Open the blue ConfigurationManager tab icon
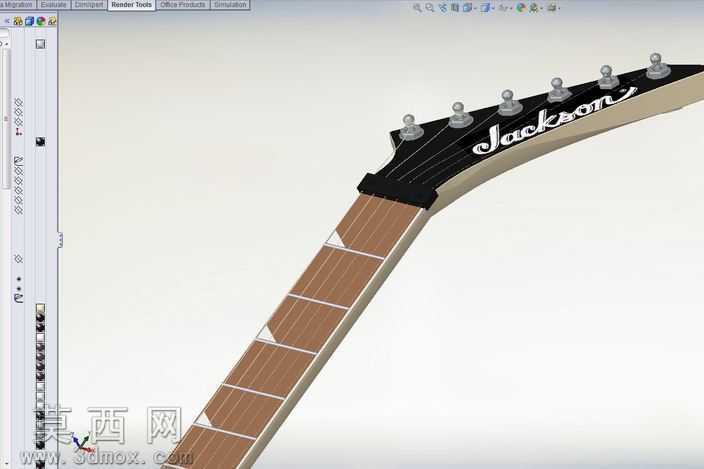704x469 pixels. pyautogui.click(x=30, y=21)
